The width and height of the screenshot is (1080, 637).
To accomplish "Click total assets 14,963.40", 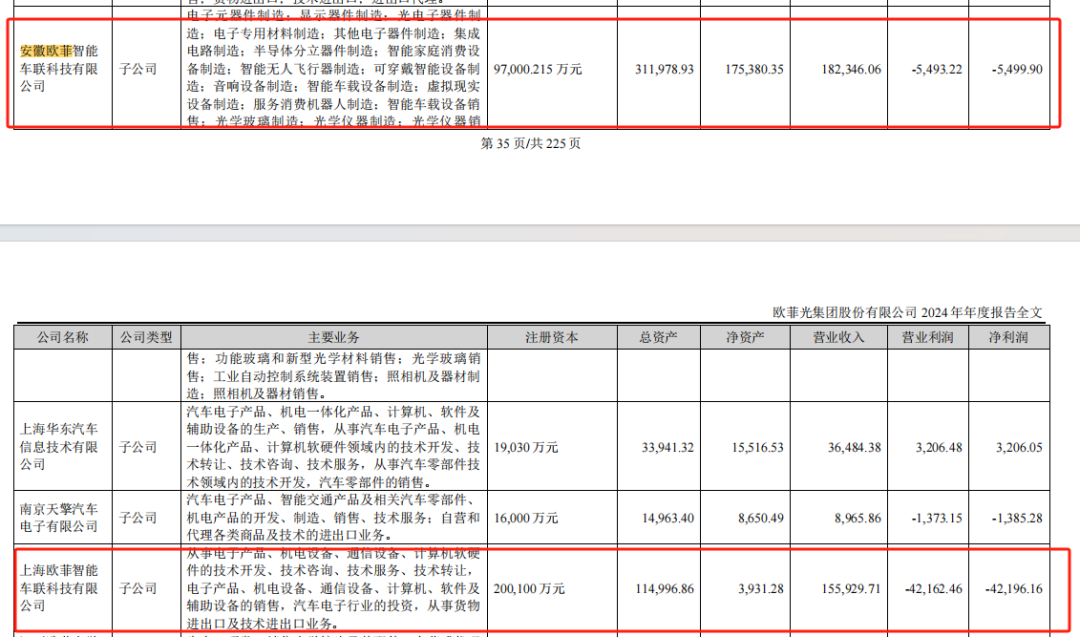I will point(667,518).
